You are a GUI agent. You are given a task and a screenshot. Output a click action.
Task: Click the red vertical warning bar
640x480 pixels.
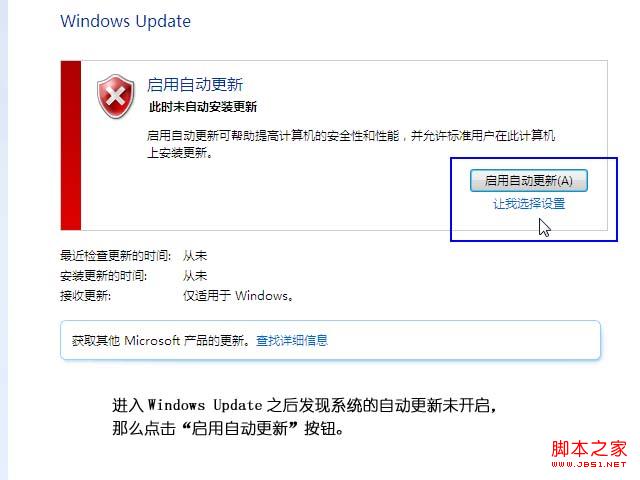point(71,145)
